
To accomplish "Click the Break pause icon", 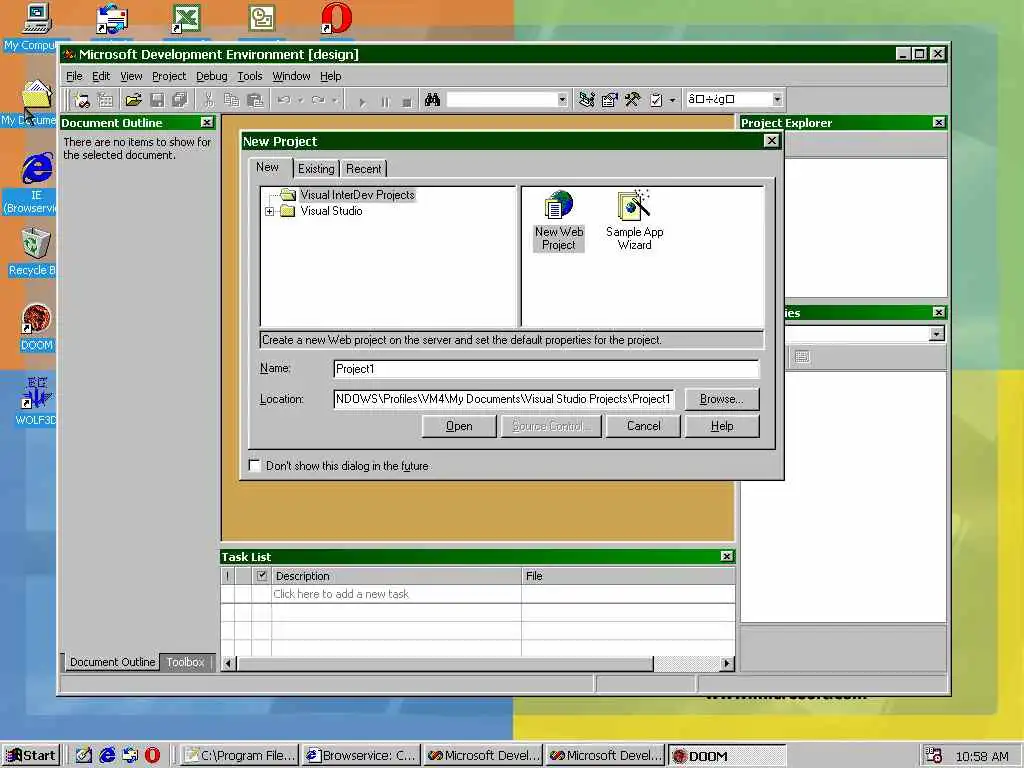I will pos(385,101).
